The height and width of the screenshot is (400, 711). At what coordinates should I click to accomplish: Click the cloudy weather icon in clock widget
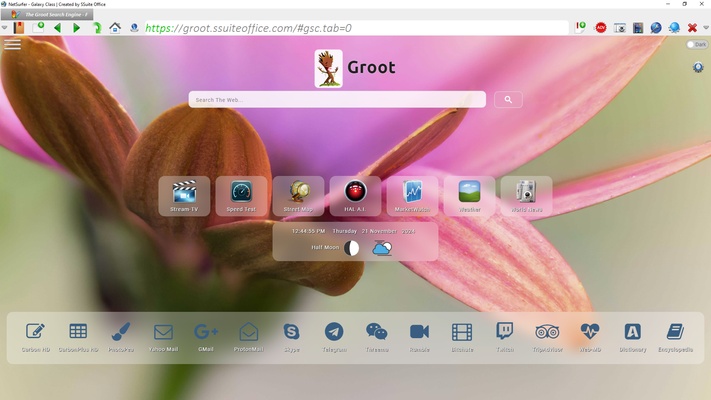(382, 248)
